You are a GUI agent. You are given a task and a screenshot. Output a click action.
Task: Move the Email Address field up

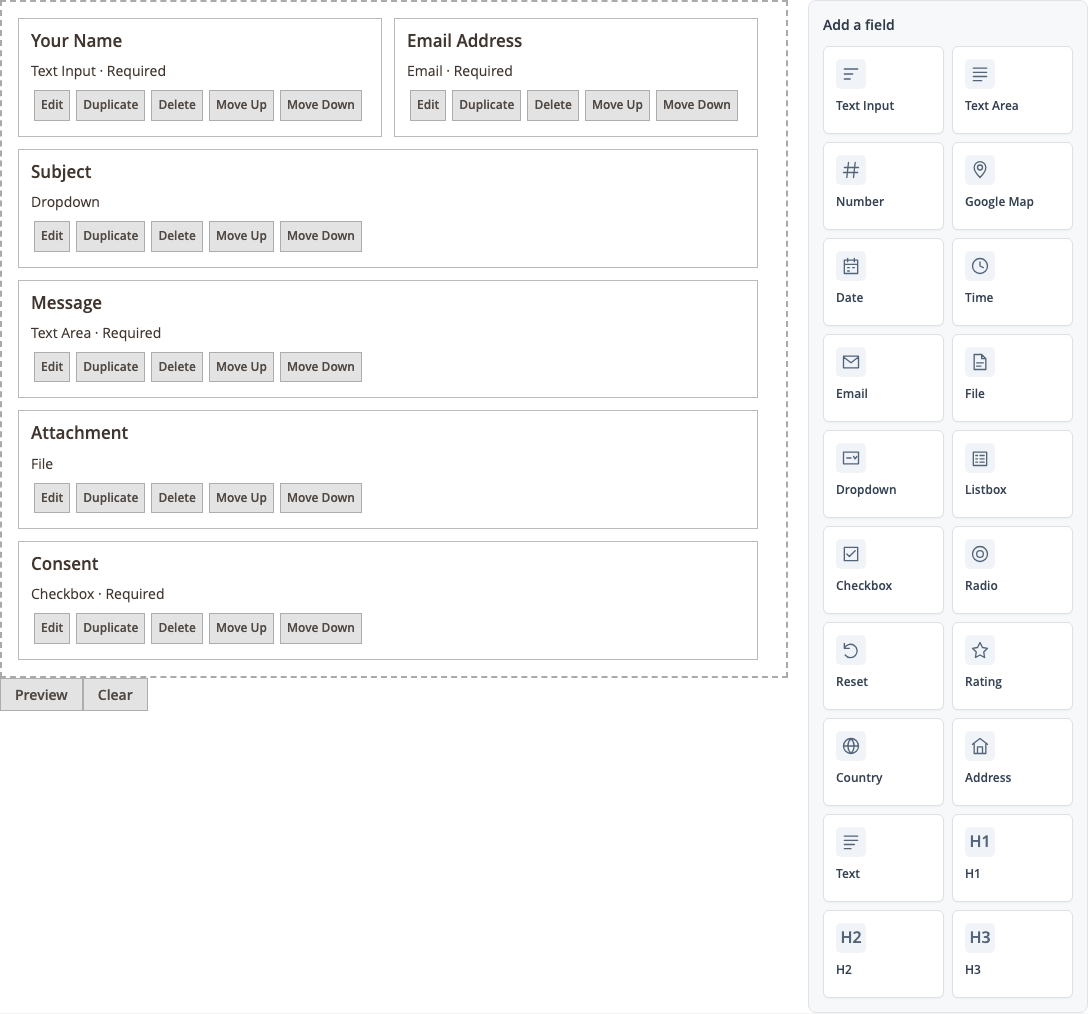pyautogui.click(x=618, y=105)
